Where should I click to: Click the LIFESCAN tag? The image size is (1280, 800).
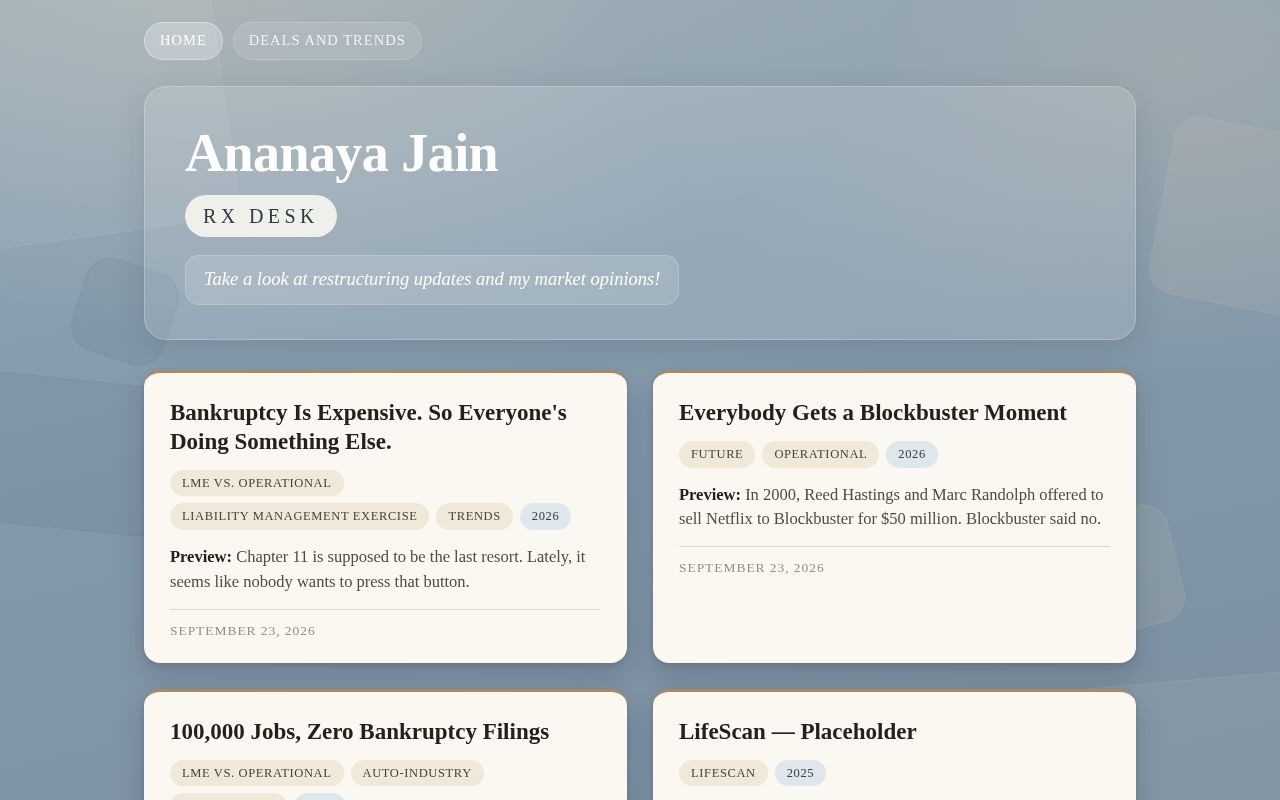click(723, 773)
